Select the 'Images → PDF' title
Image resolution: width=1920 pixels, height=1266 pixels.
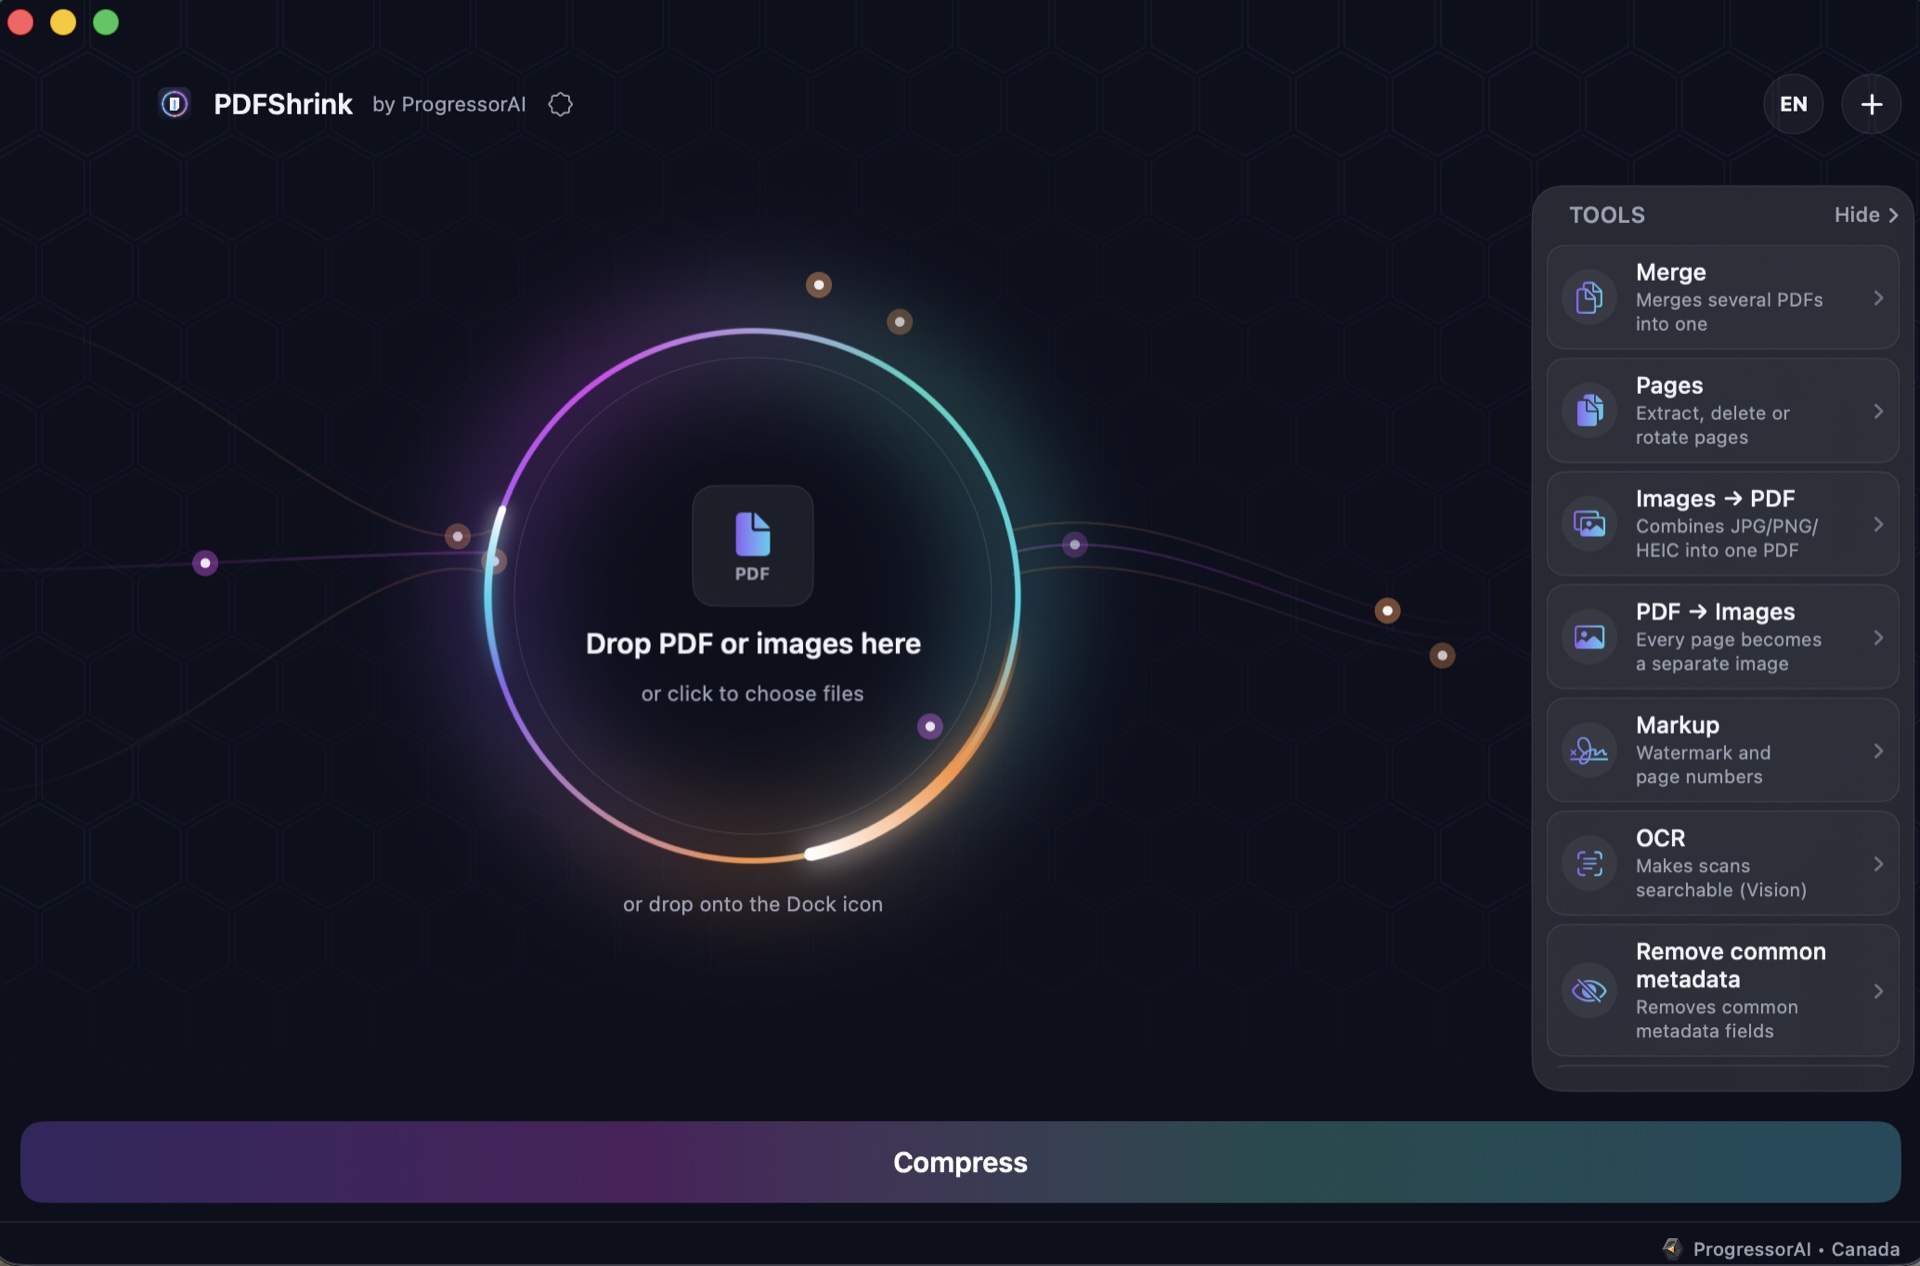pyautogui.click(x=1715, y=498)
